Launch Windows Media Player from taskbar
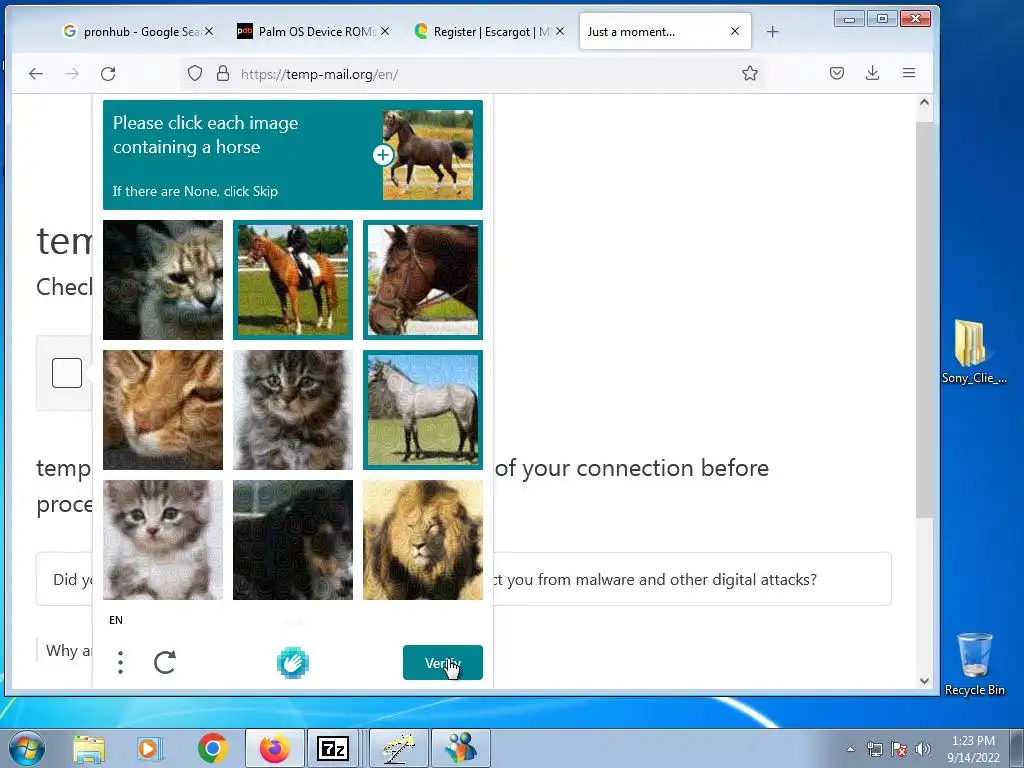Image resolution: width=1024 pixels, height=768 pixels. click(x=149, y=749)
